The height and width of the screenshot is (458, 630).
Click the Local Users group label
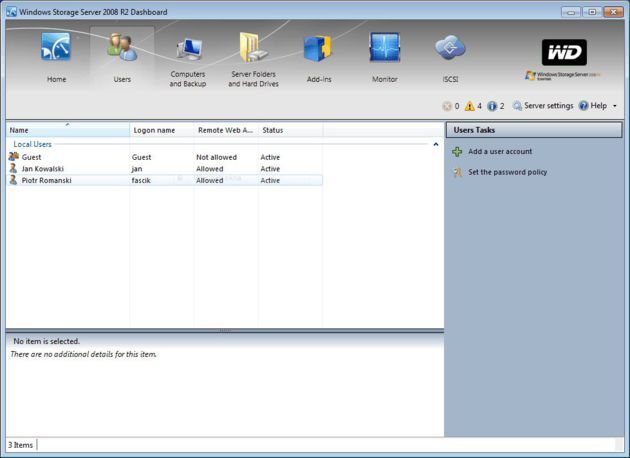[x=33, y=144]
